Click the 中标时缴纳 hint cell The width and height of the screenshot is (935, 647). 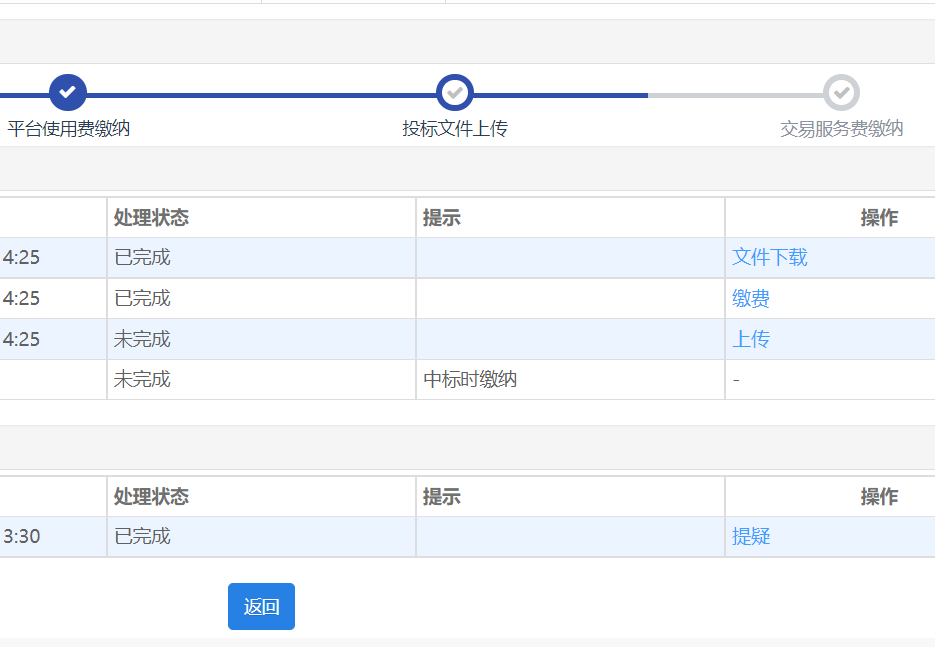click(x=470, y=379)
